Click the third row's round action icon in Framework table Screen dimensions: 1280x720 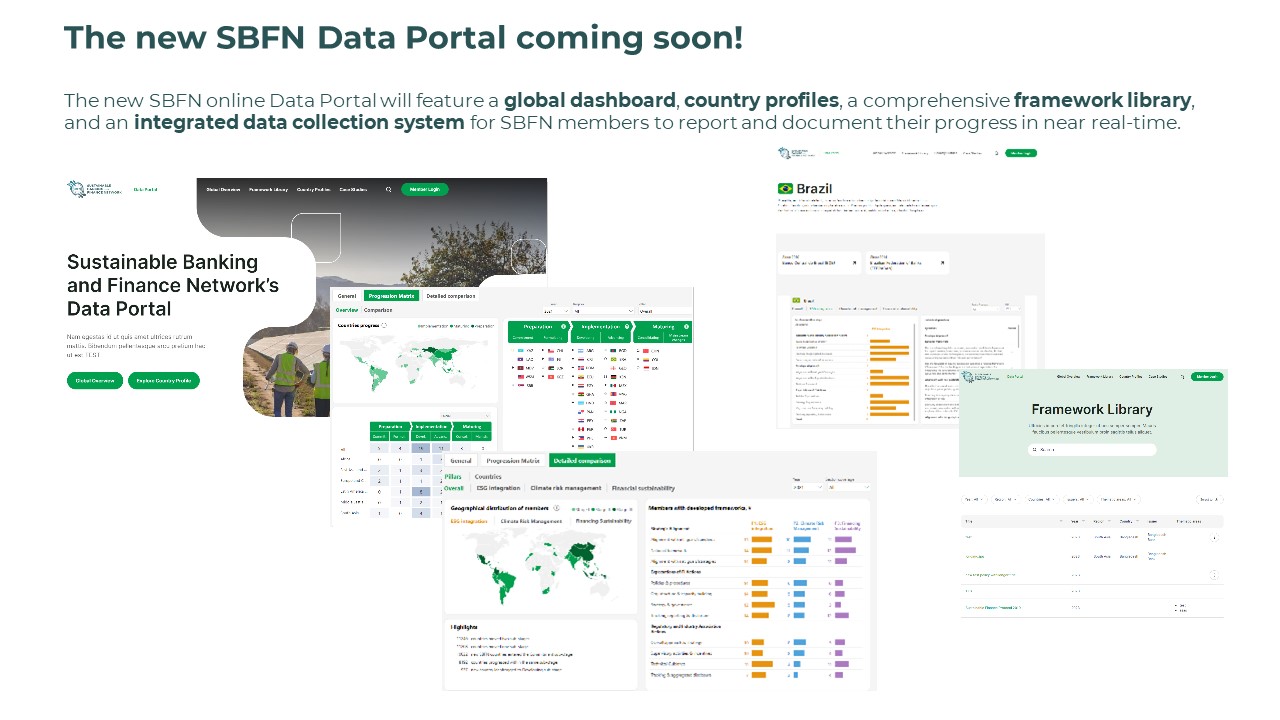pyautogui.click(x=1214, y=575)
